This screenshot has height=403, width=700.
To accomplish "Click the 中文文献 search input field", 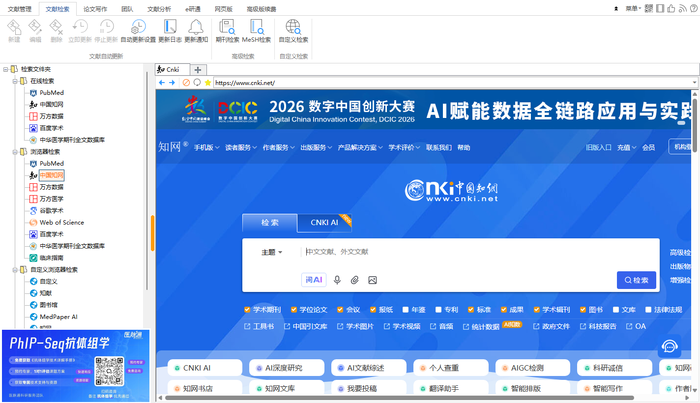I will [480, 252].
